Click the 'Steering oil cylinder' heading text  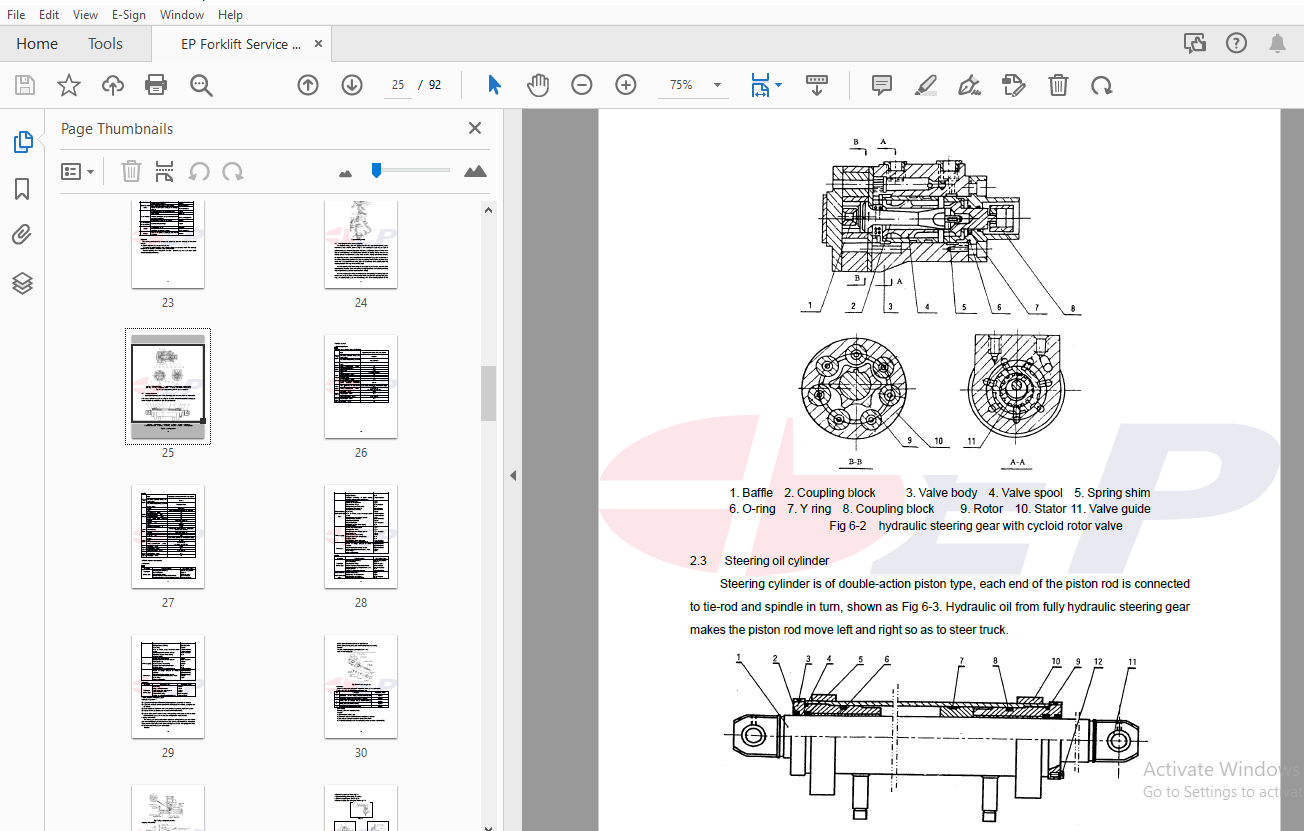(776, 561)
